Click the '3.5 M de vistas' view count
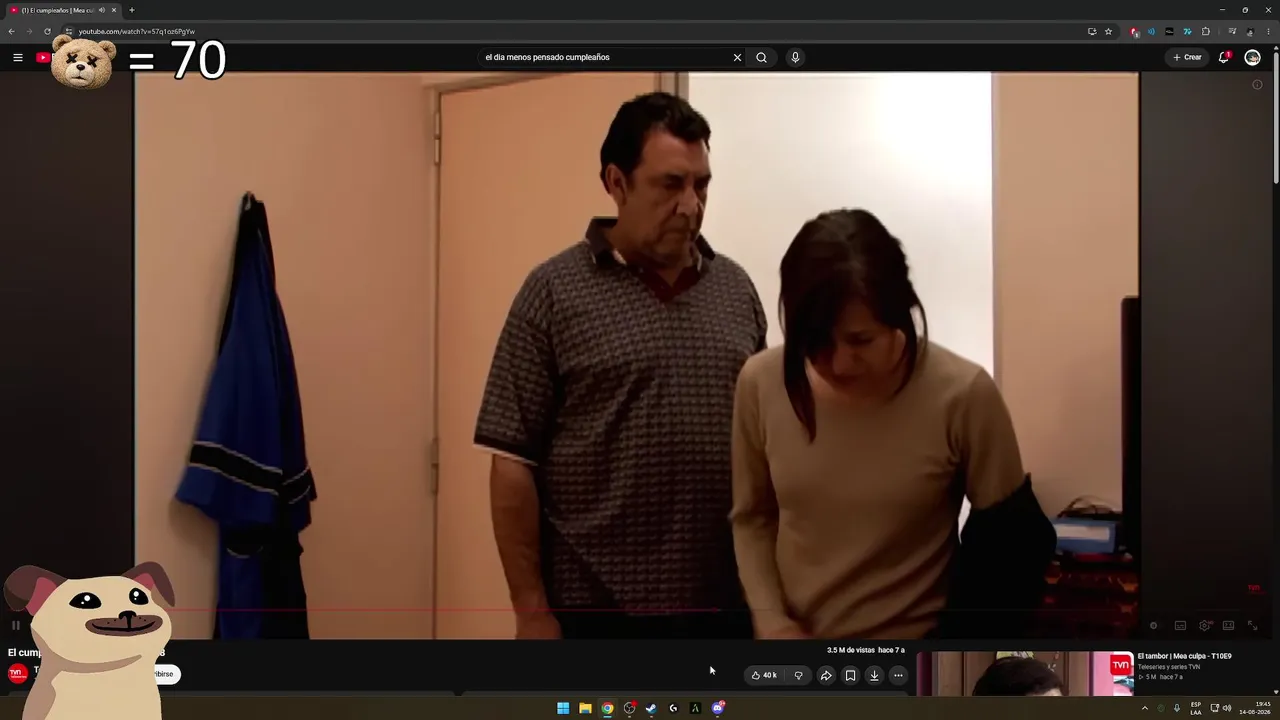The height and width of the screenshot is (720, 1280). [x=851, y=650]
